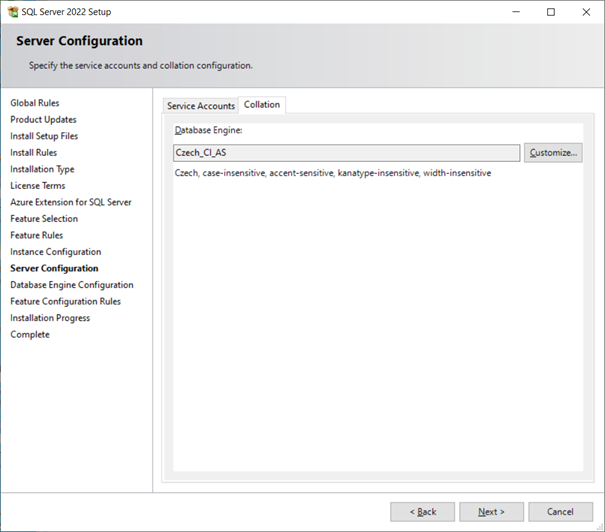This screenshot has width=605, height=532.
Task: Click Install Rules step
Action: 34,153
